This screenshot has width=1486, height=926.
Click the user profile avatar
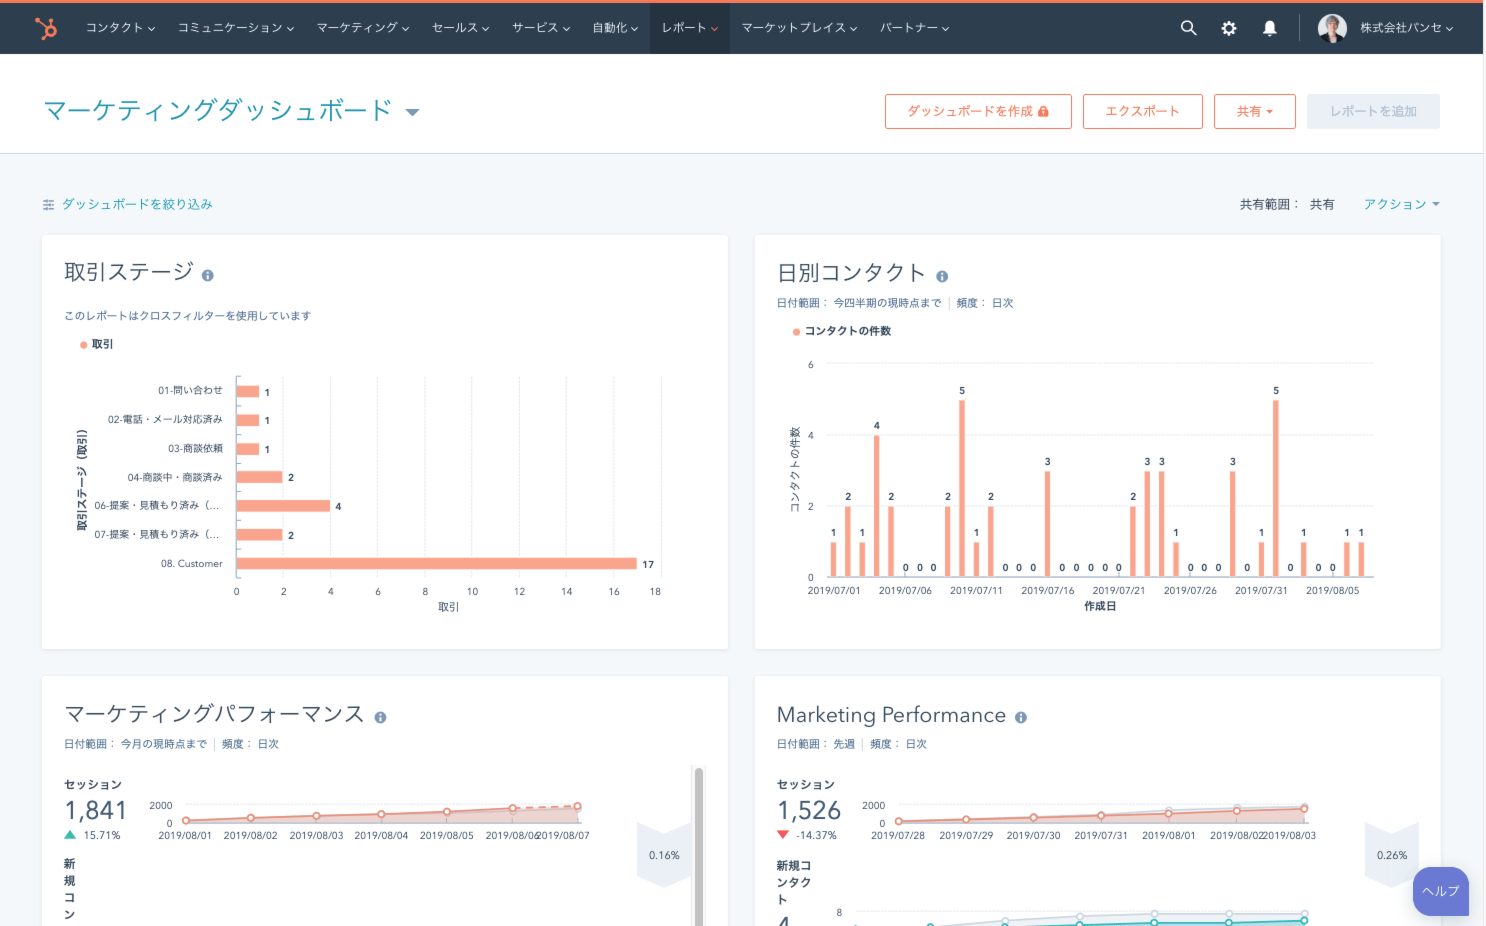tap(1332, 28)
